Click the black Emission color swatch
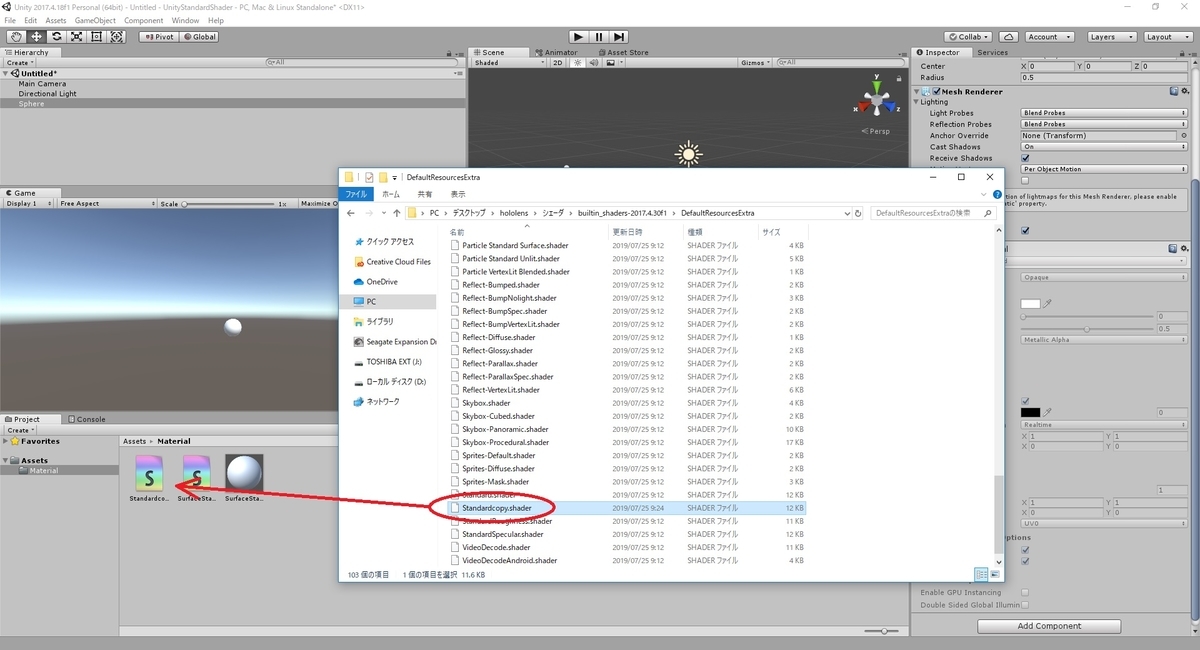 [x=1030, y=412]
